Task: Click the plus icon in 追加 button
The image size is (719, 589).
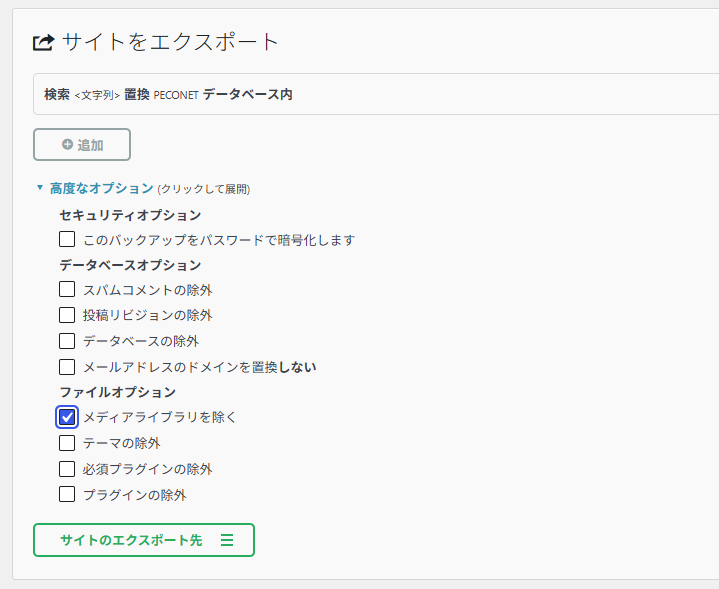Action: [67, 144]
